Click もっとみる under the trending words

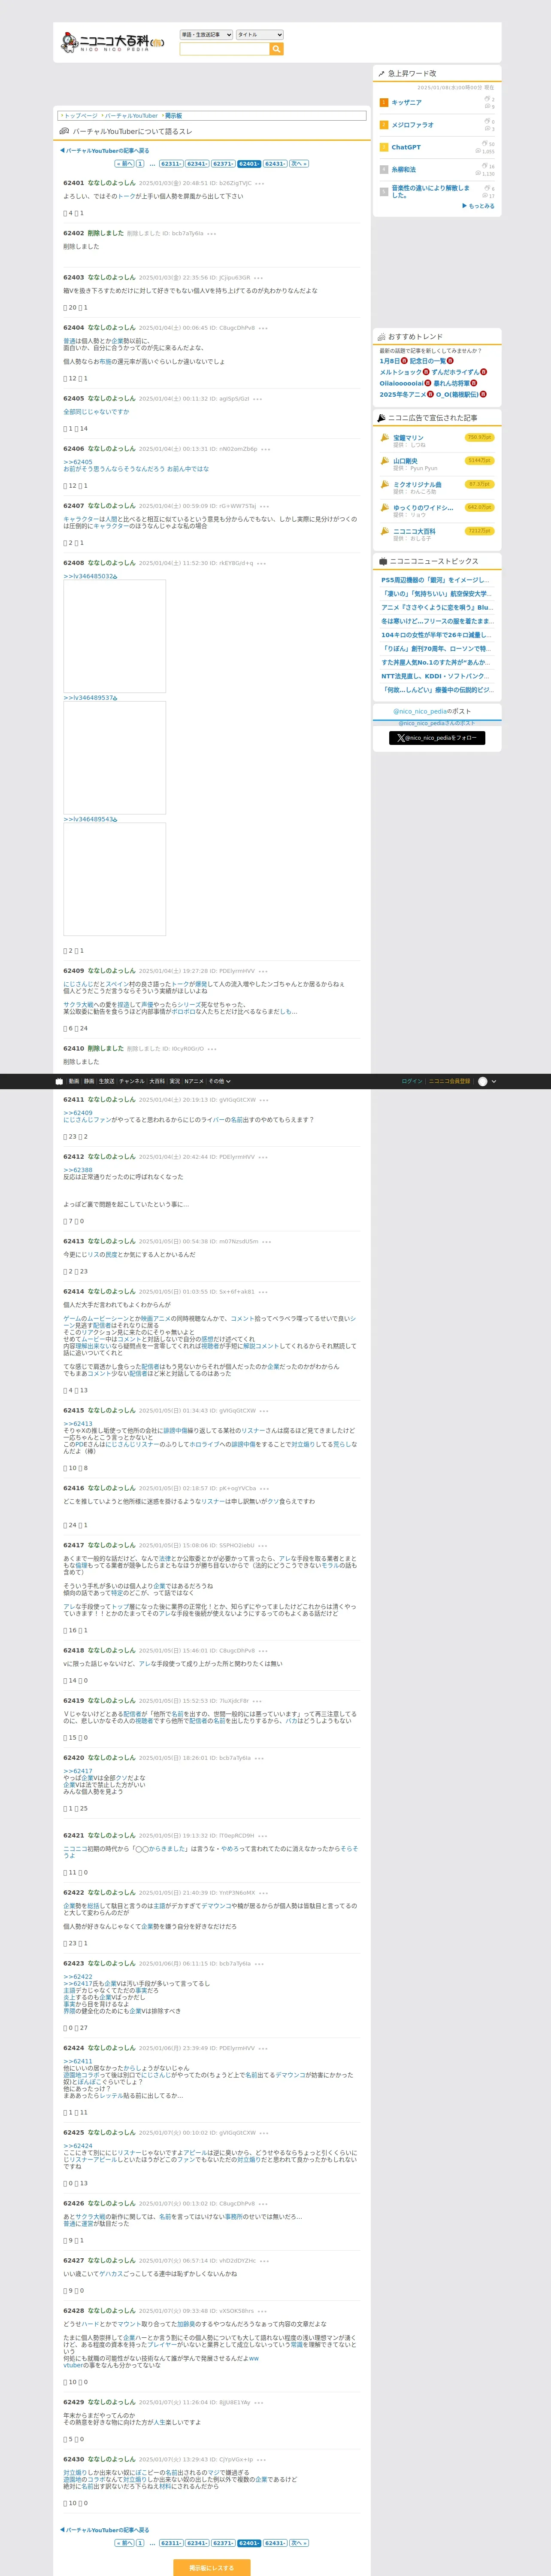point(478,206)
